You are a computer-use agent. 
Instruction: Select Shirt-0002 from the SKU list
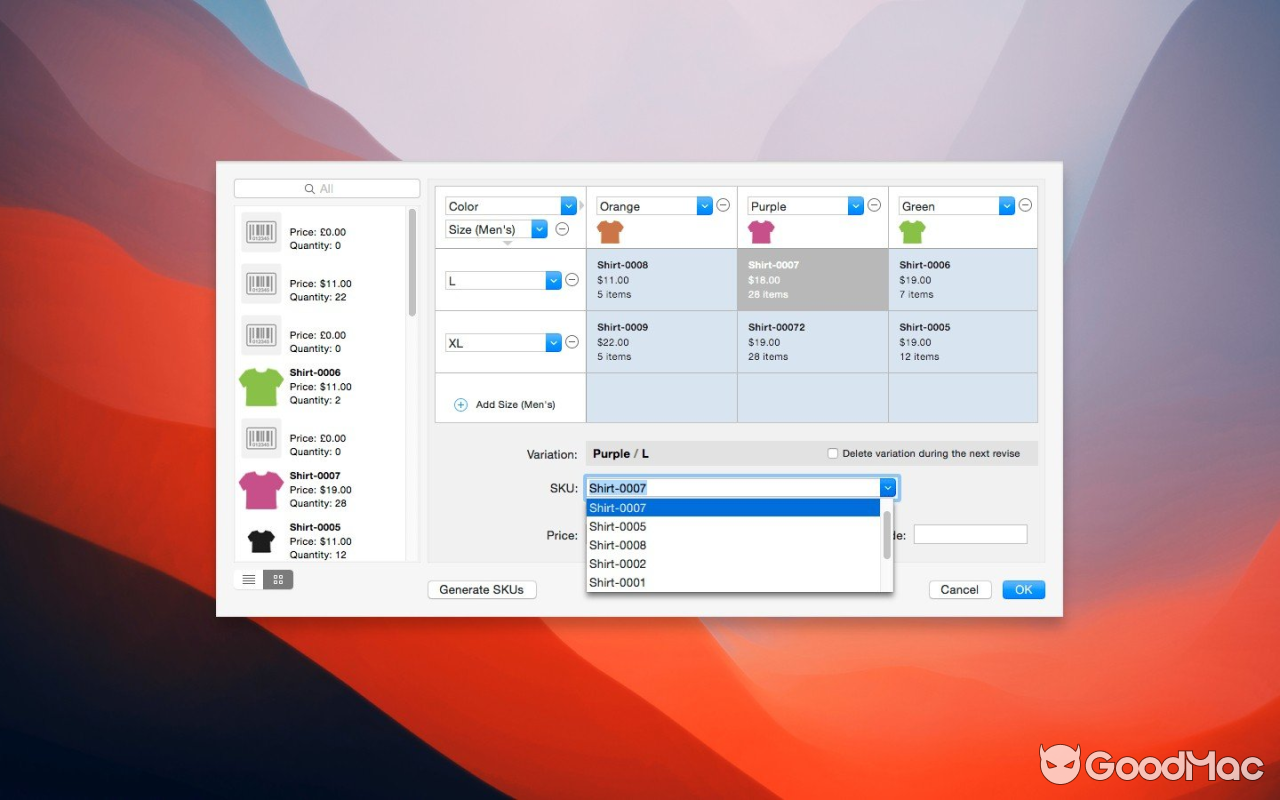[x=617, y=563]
